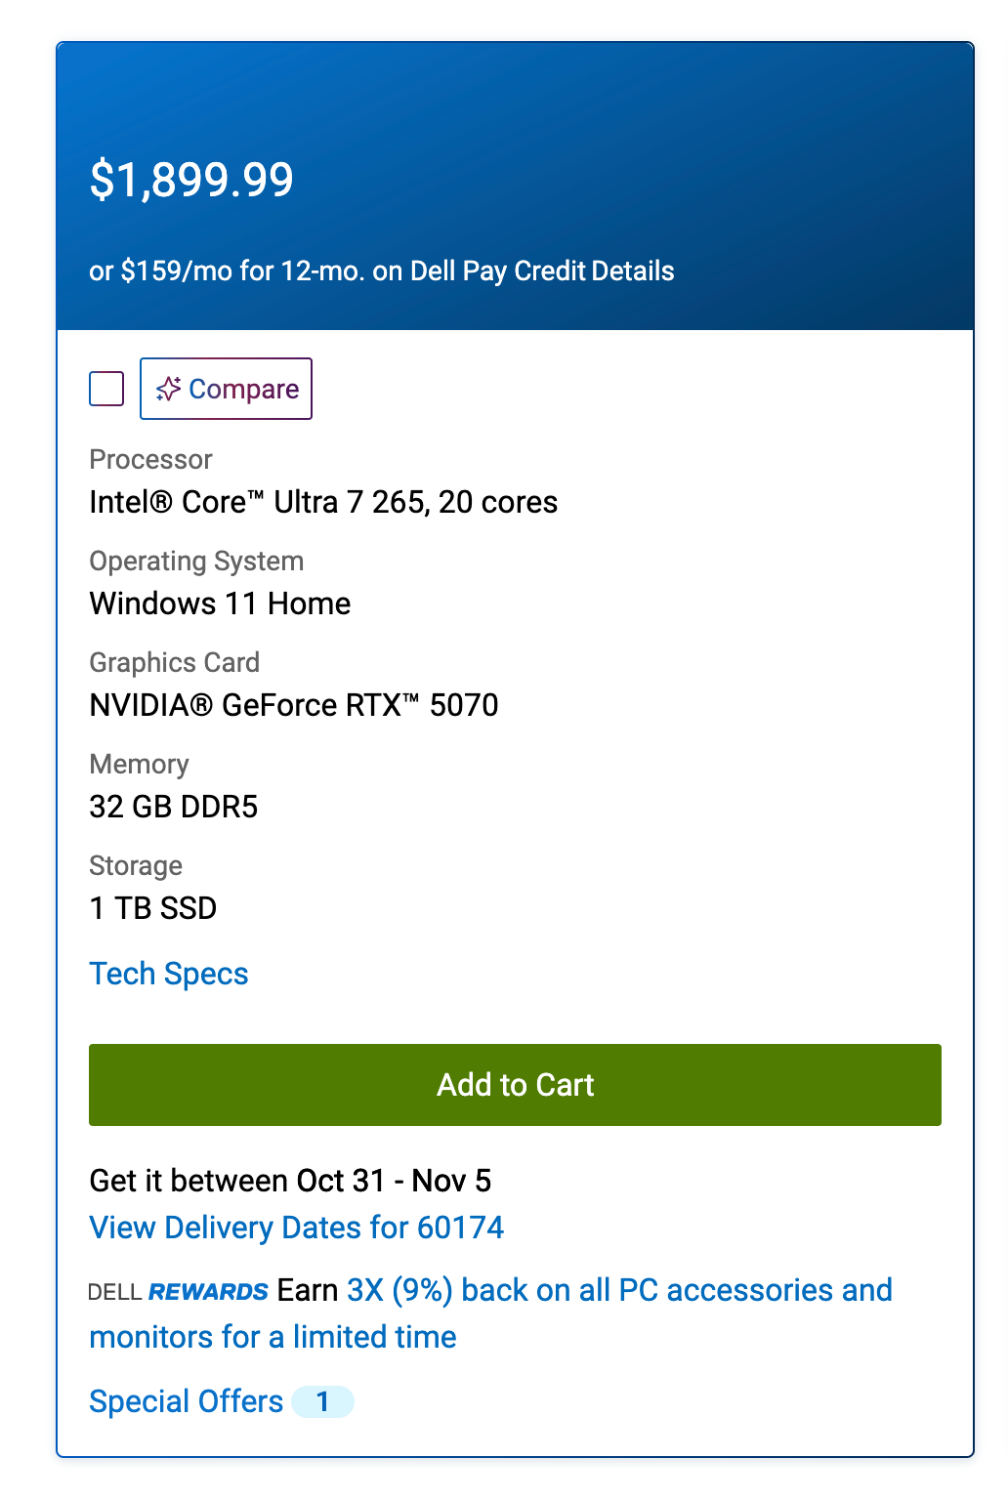
Task: View Delivery Dates for 60174
Action: pyautogui.click(x=296, y=1227)
